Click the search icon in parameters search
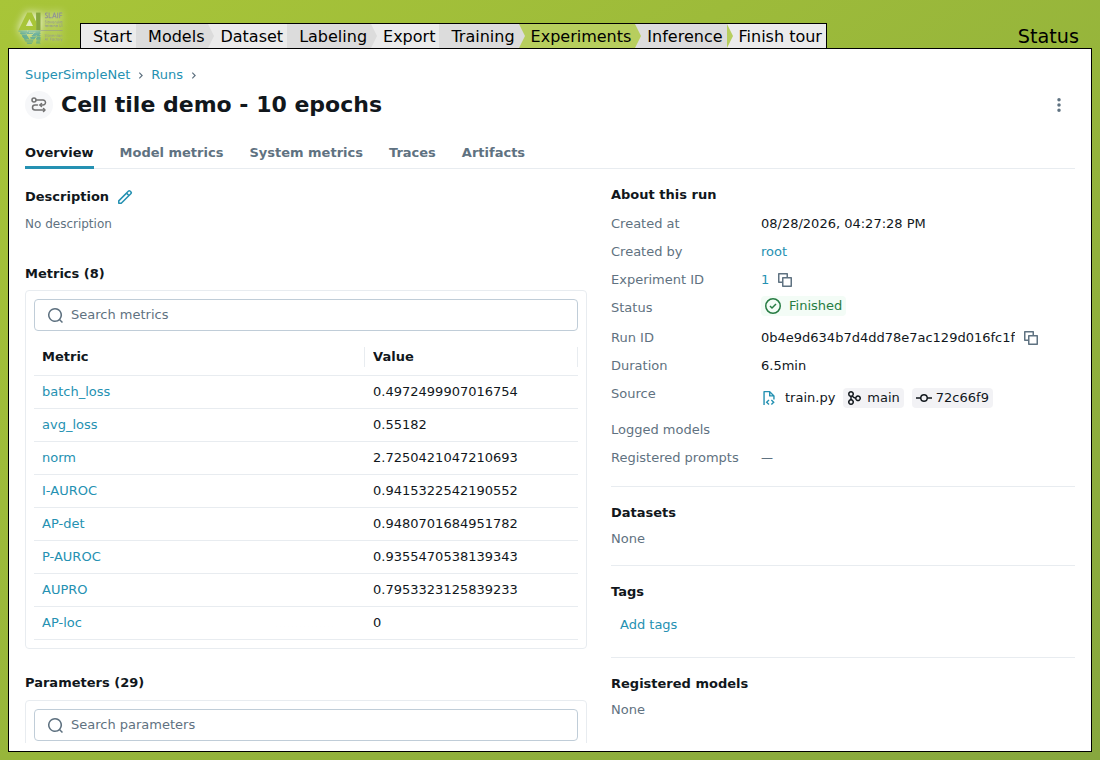 [x=55, y=725]
